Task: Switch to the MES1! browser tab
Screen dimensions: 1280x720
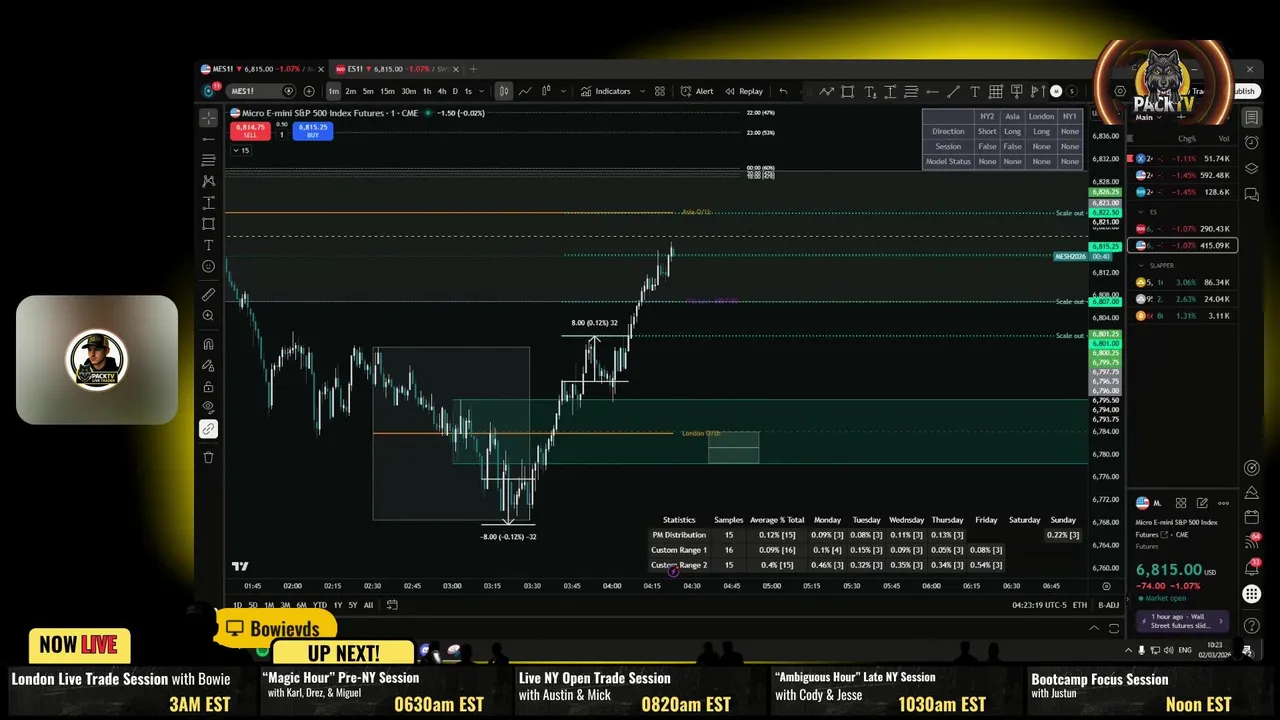Action: (x=260, y=69)
